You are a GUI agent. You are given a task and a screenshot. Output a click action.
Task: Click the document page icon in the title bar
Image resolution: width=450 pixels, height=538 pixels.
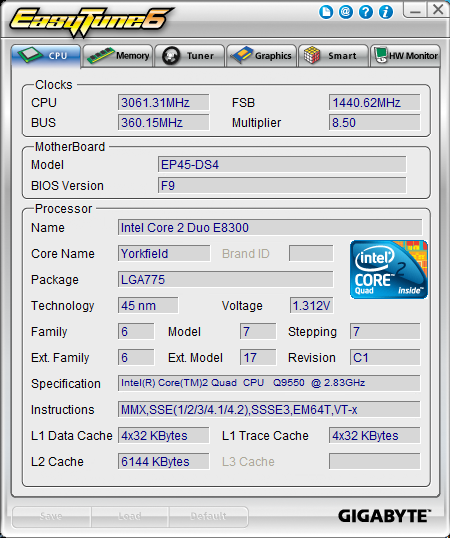click(x=326, y=12)
